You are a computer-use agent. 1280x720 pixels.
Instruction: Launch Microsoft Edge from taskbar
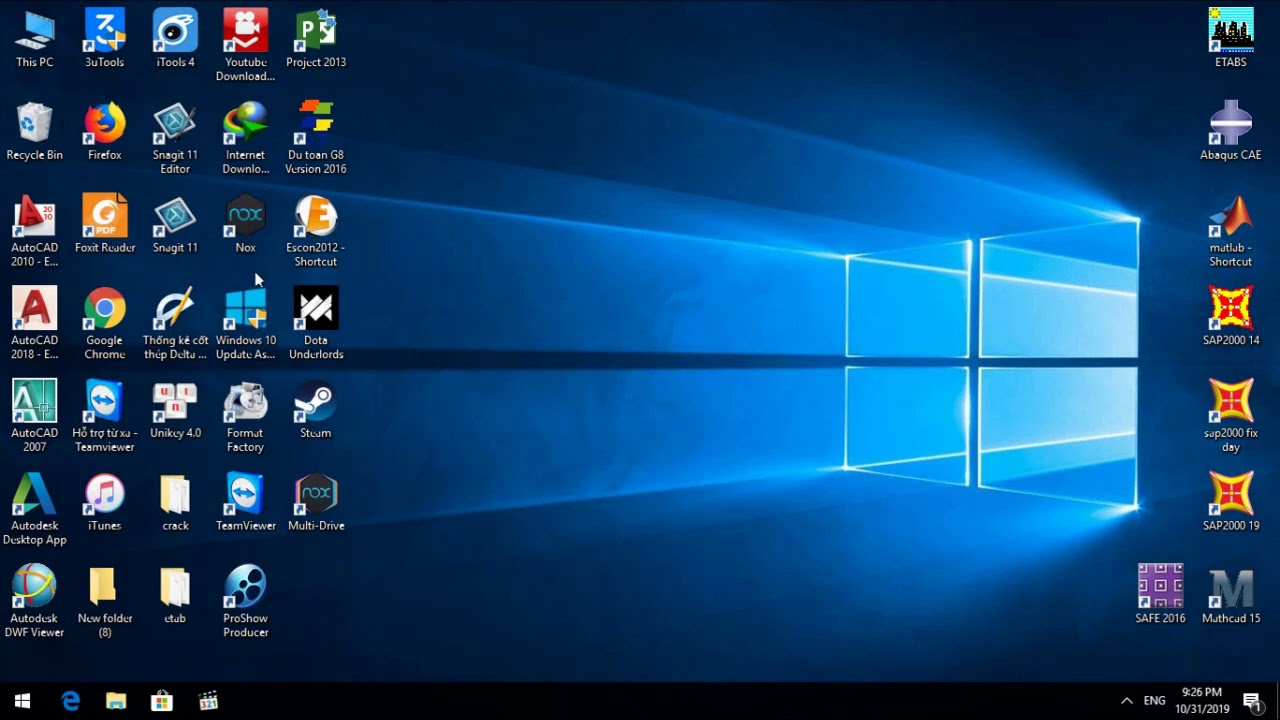tap(70, 701)
